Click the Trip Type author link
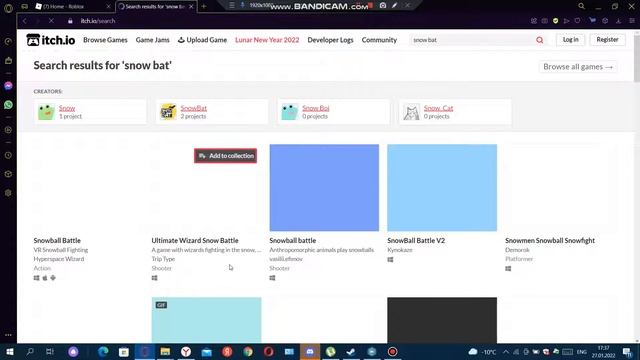Viewport: 640px width, 360px height. point(163,259)
